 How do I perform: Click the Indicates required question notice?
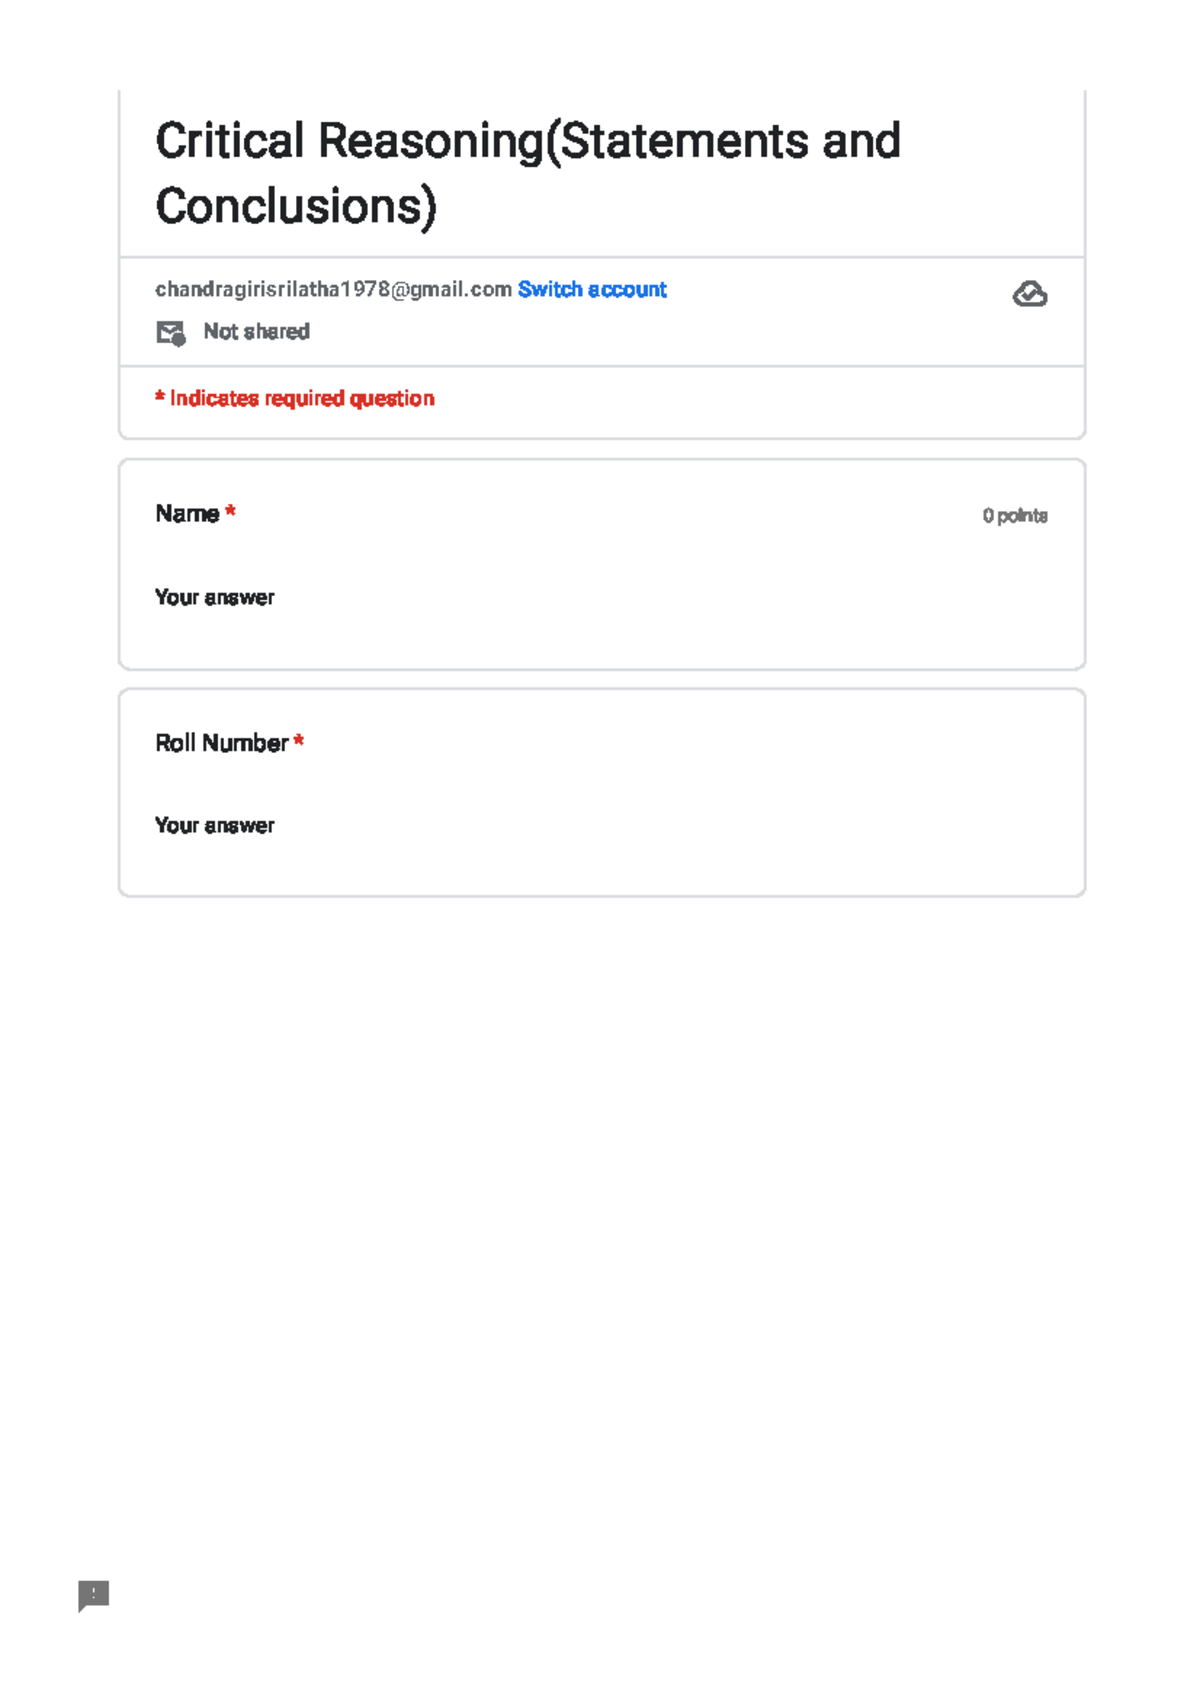(301, 398)
